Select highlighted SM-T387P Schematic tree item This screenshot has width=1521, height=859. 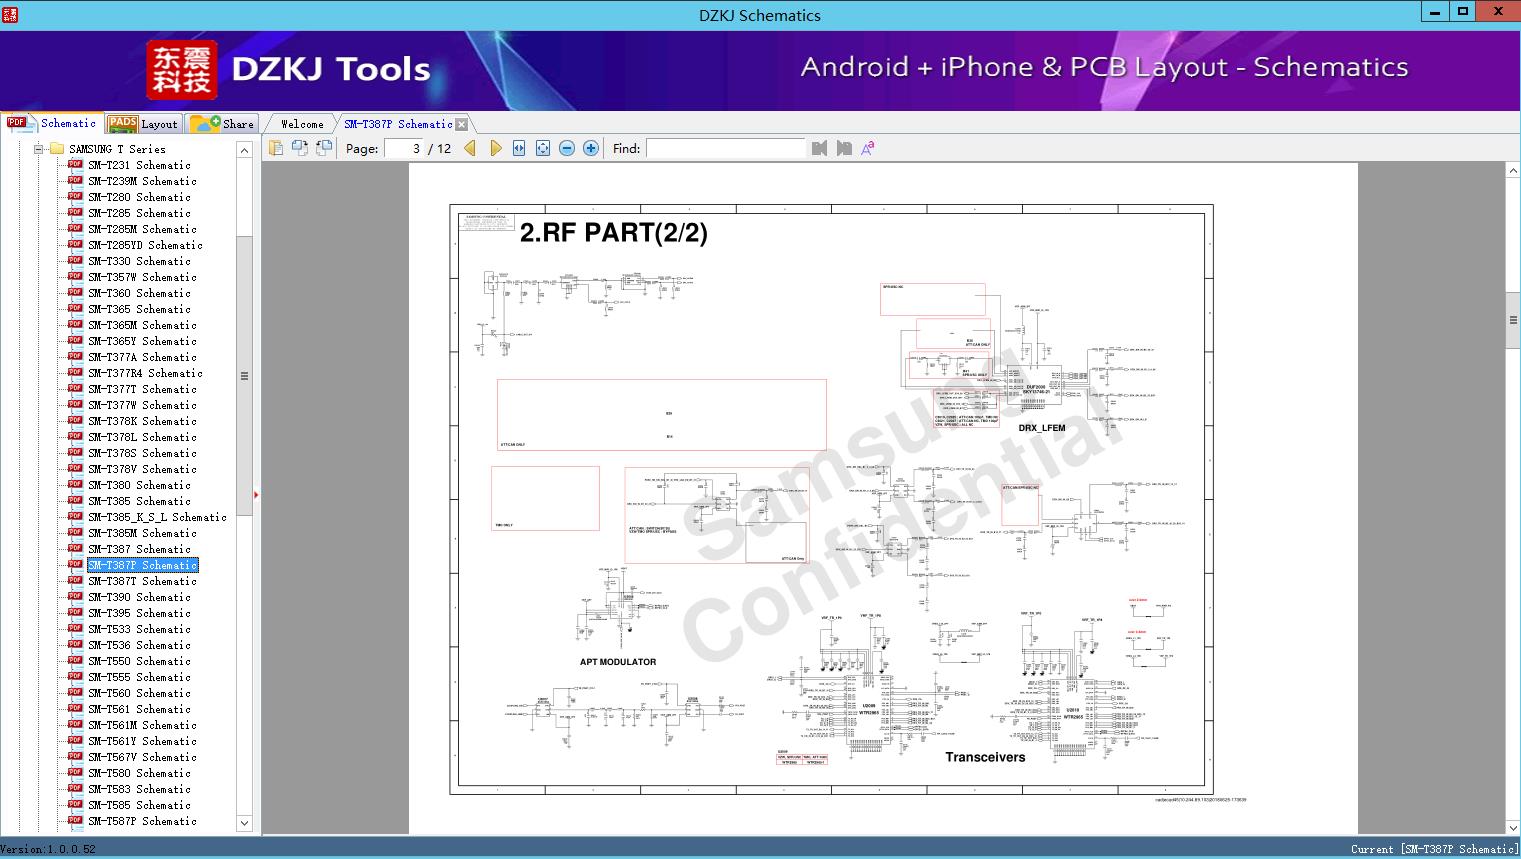coord(142,565)
